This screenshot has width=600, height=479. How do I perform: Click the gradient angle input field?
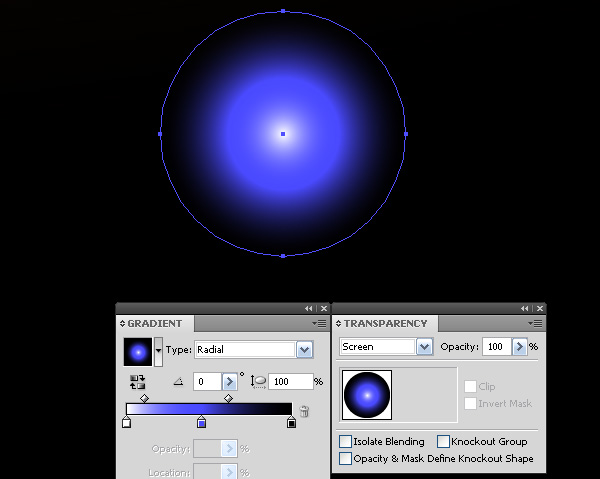point(207,381)
